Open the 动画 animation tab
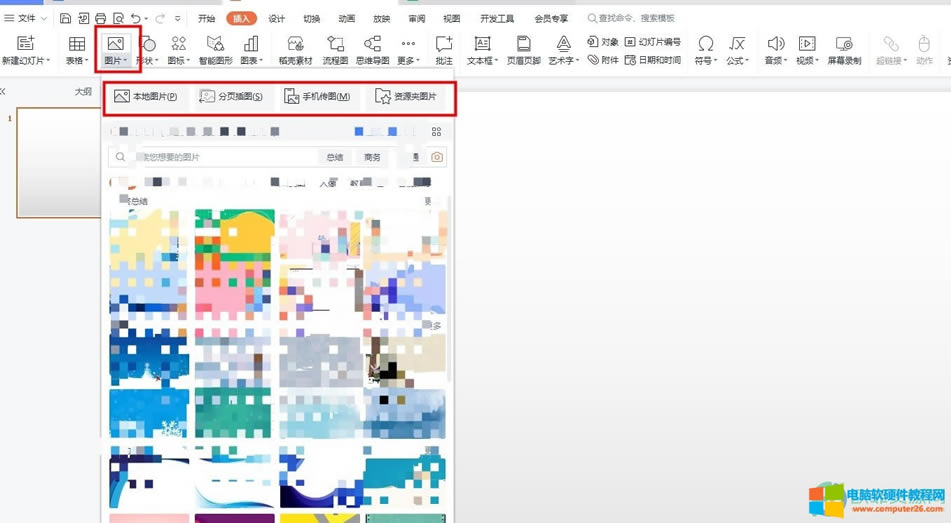This screenshot has width=951, height=523. tap(346, 18)
